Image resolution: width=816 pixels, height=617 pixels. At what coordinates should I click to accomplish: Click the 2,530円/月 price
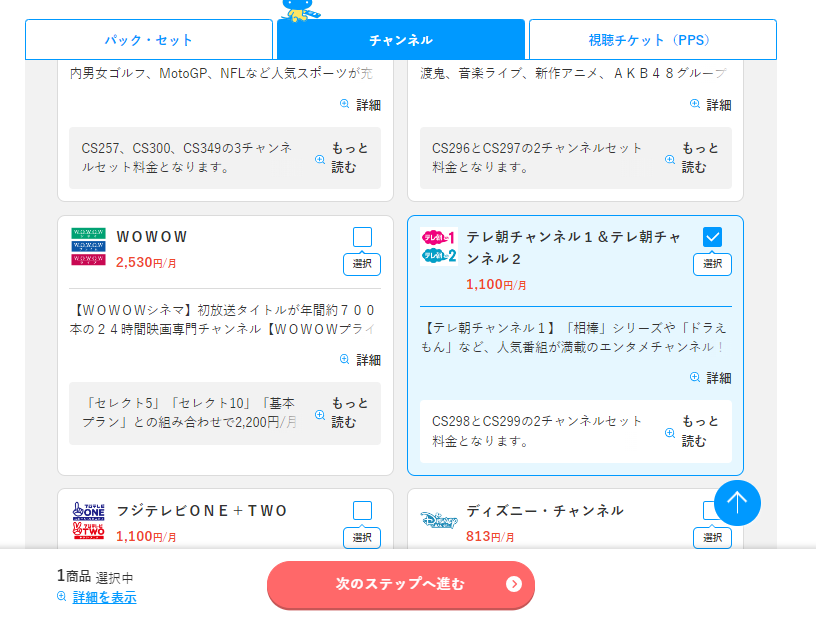click(x=146, y=263)
